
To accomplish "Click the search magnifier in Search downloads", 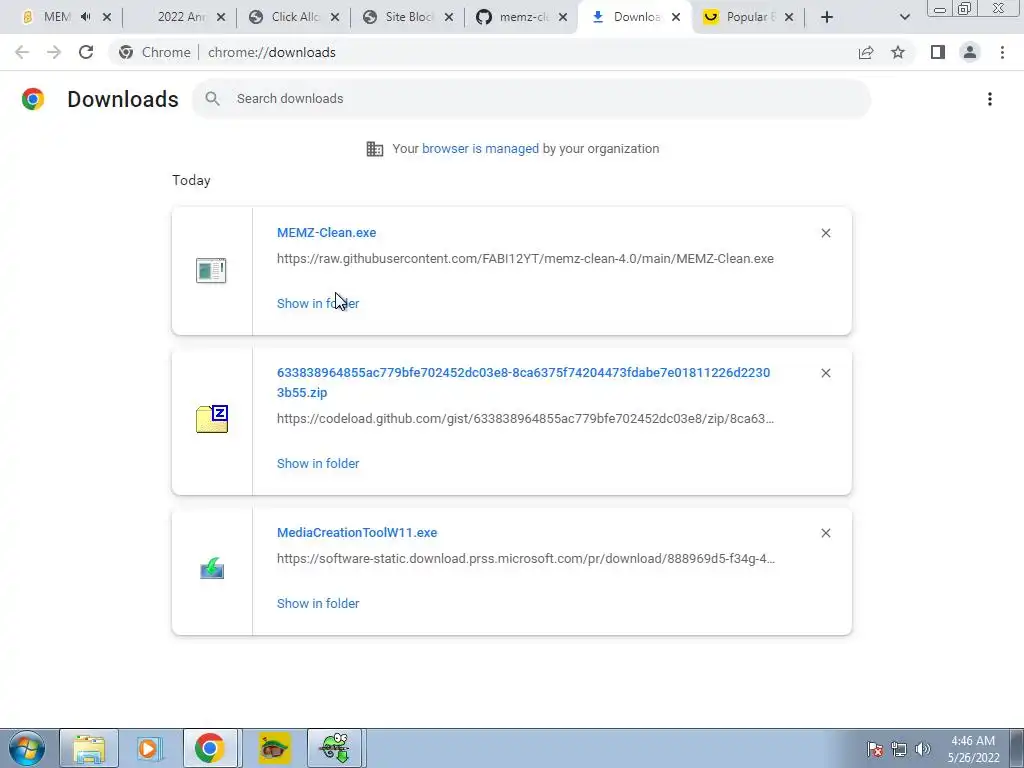I will point(212,99).
